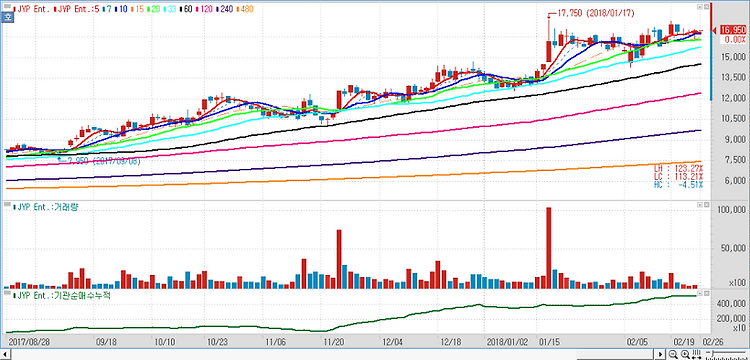This screenshot has width=750, height=360.
Task: Click the 09/18 date axis label
Action: click(x=106, y=342)
